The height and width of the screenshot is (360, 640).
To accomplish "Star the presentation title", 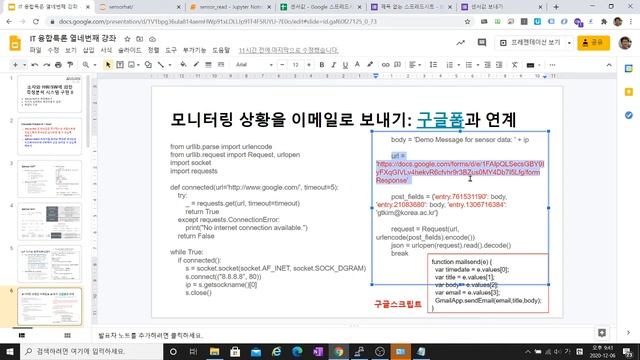I will click(127, 39).
